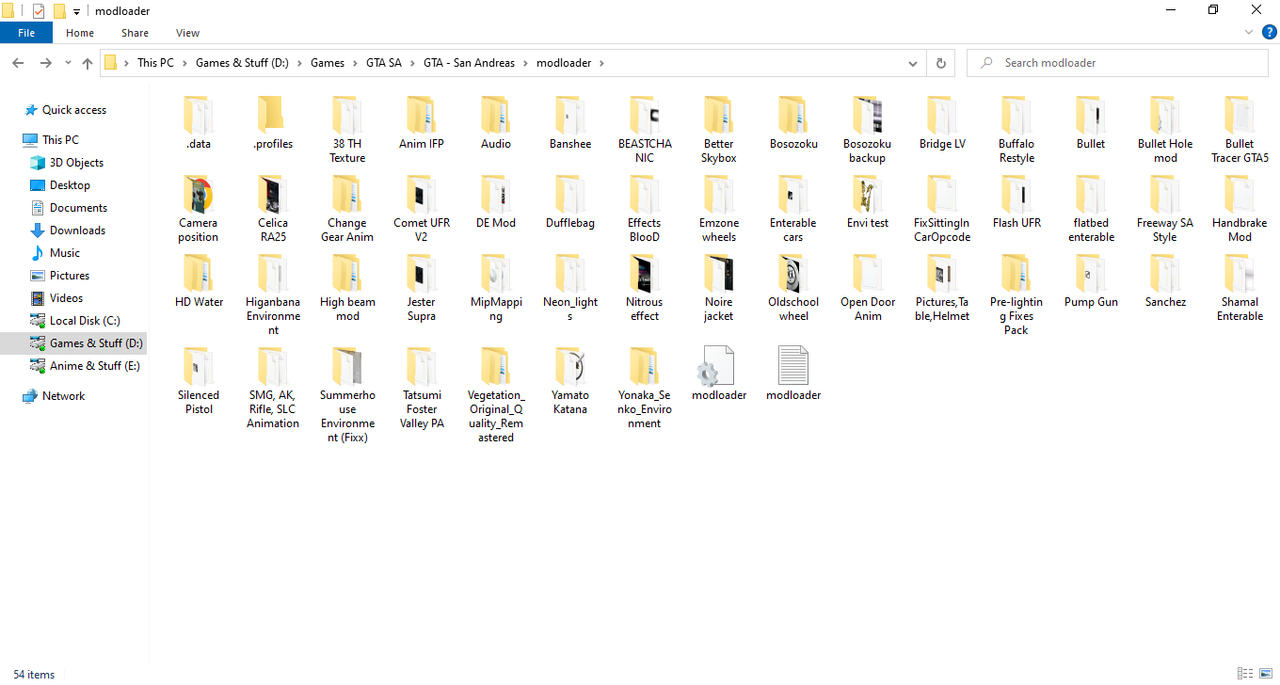Image resolution: width=1280 pixels, height=685 pixels.
Task: Open the address bar history dropdown
Action: point(912,63)
